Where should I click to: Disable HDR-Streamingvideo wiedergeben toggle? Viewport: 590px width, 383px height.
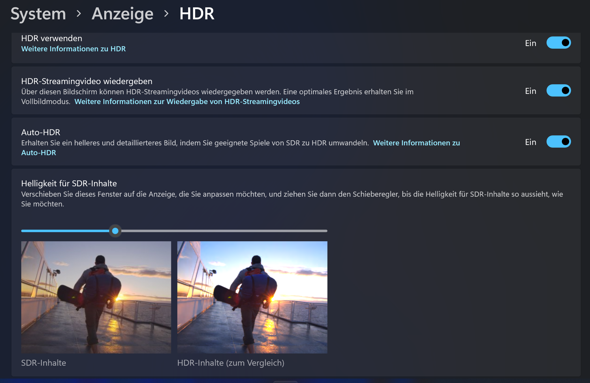pyautogui.click(x=559, y=91)
